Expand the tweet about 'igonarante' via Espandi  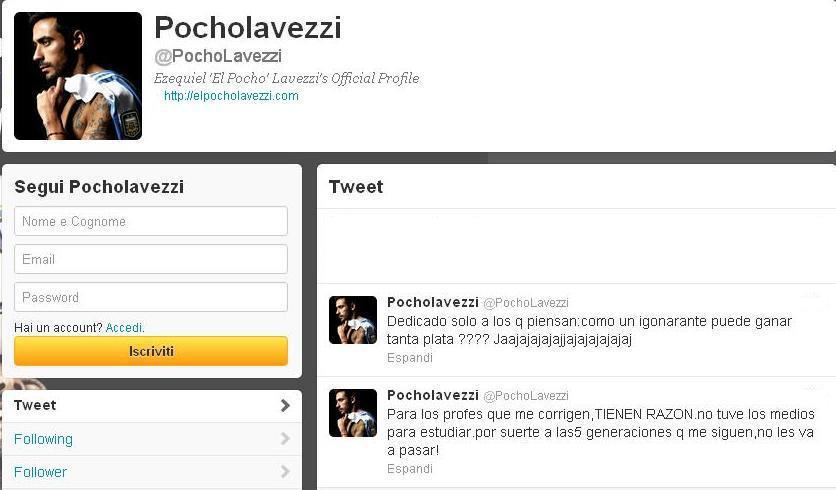pos(409,358)
